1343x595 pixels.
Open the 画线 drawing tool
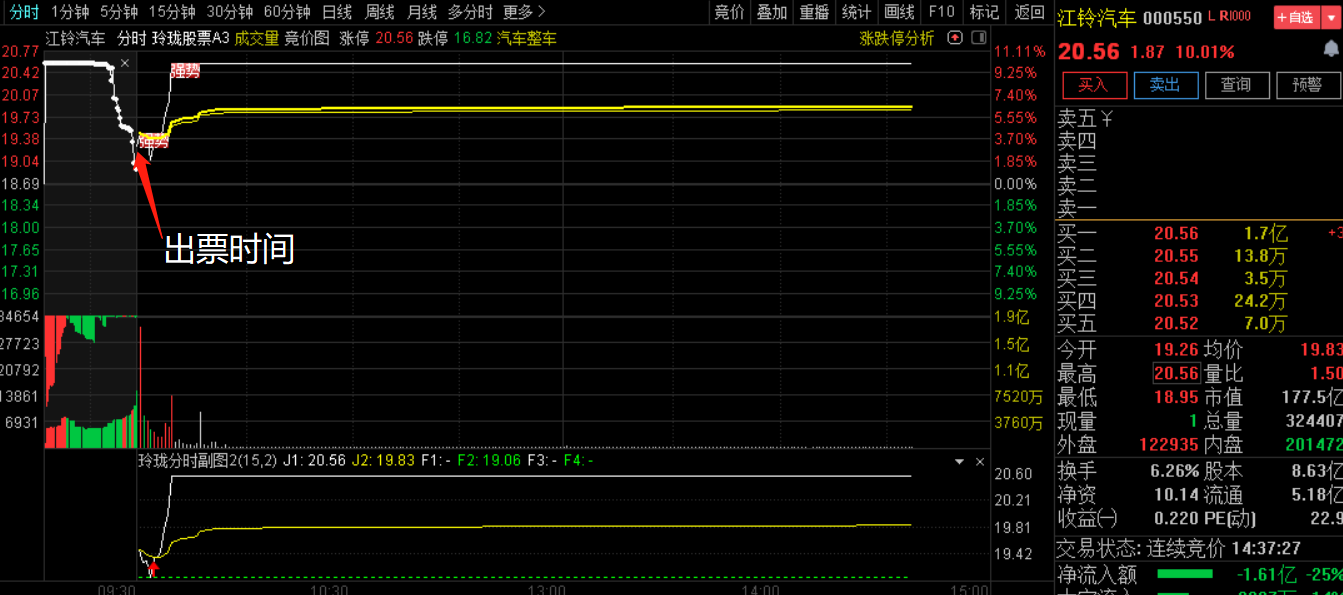coord(899,12)
